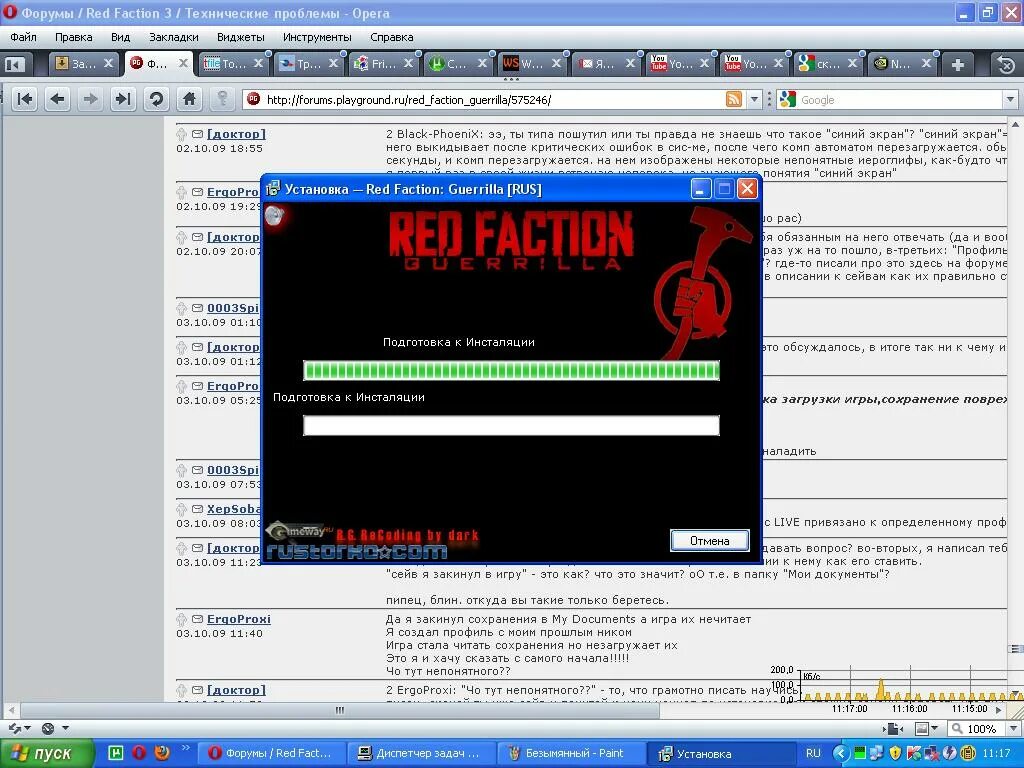Open the bottom [доктор] user link

click(x=236, y=690)
